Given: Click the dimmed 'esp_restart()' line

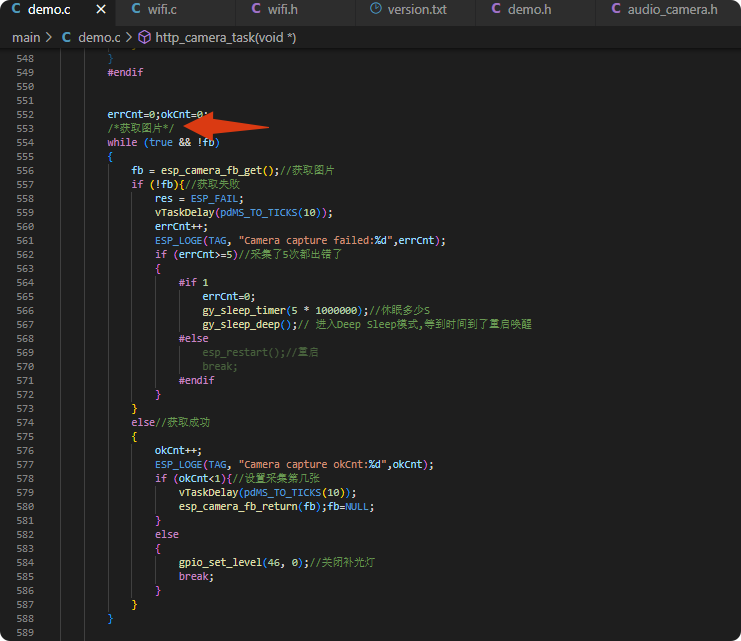Looking at the screenshot, I should pyautogui.click(x=260, y=353).
